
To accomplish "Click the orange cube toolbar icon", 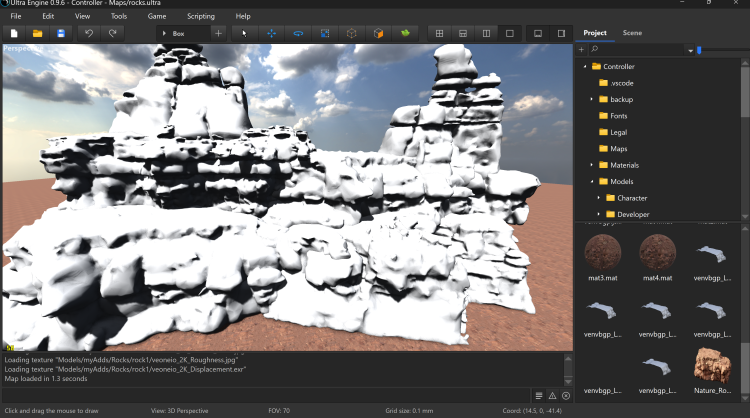I will click(x=378, y=33).
